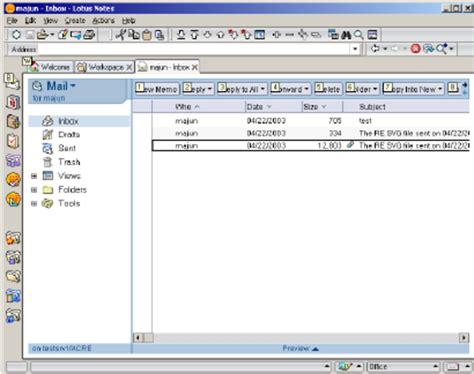
Task: Click the Copy icon beside the scissors
Action: (x=134, y=34)
